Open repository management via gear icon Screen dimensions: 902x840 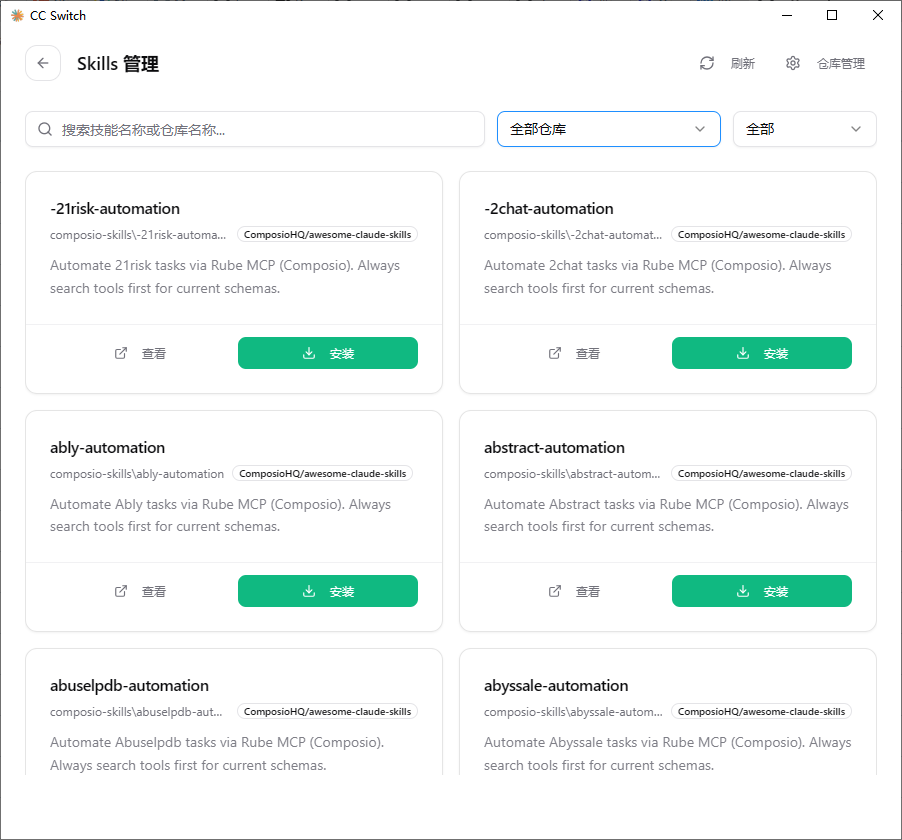(793, 63)
